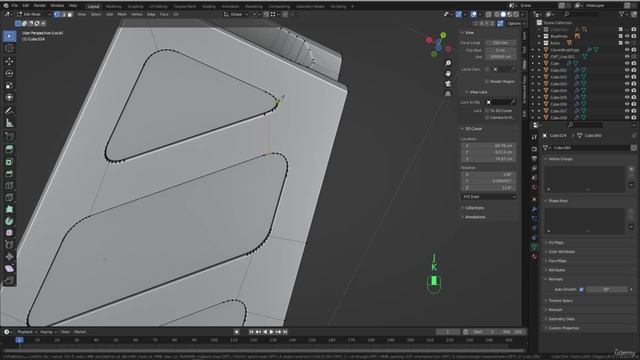
Task: Select the Inset Faces tool
Action: click(x=9, y=162)
